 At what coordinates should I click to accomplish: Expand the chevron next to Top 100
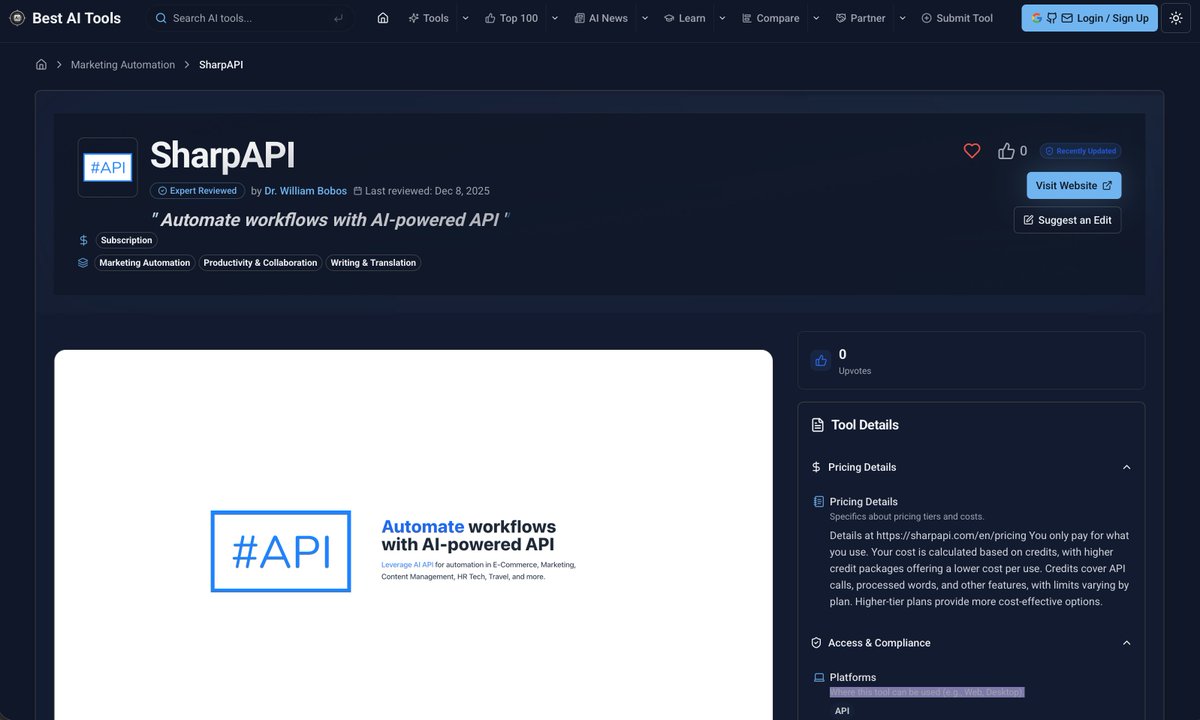point(555,18)
